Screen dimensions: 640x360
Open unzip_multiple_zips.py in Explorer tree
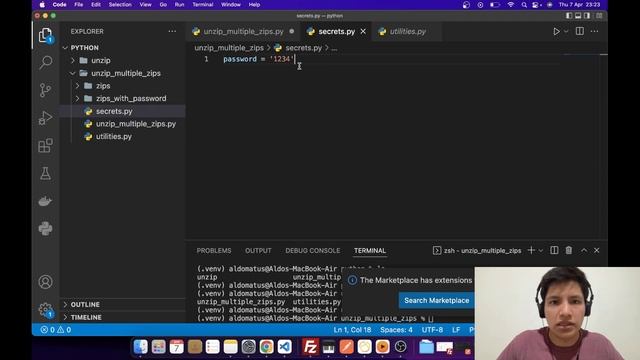136,124
